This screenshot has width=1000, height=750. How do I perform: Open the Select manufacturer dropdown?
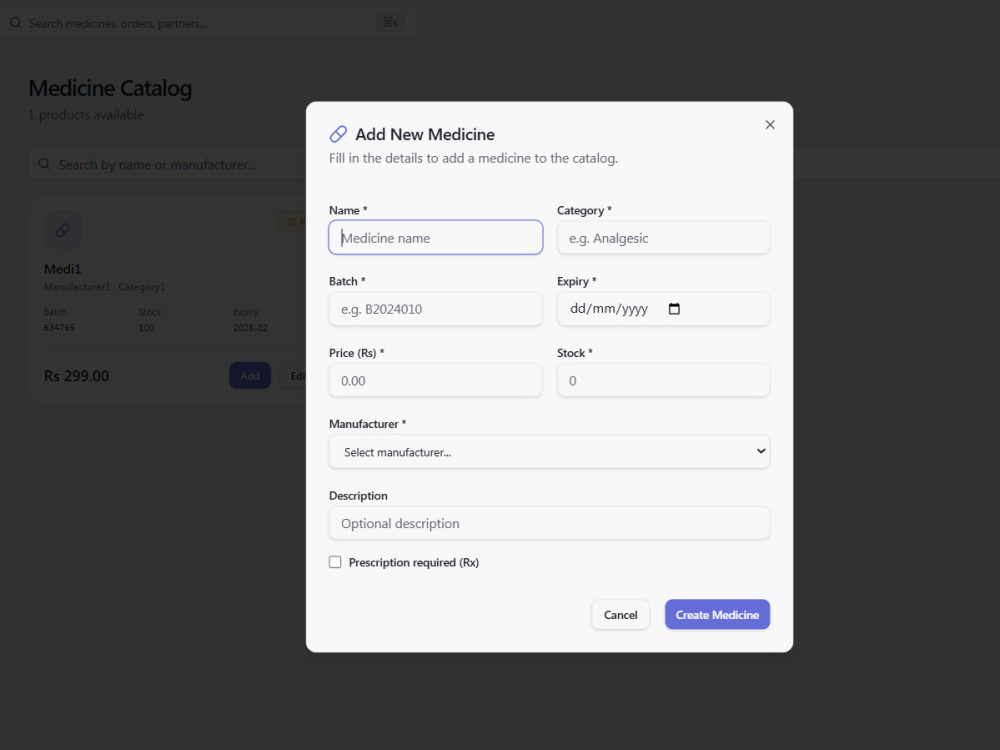pyautogui.click(x=549, y=452)
